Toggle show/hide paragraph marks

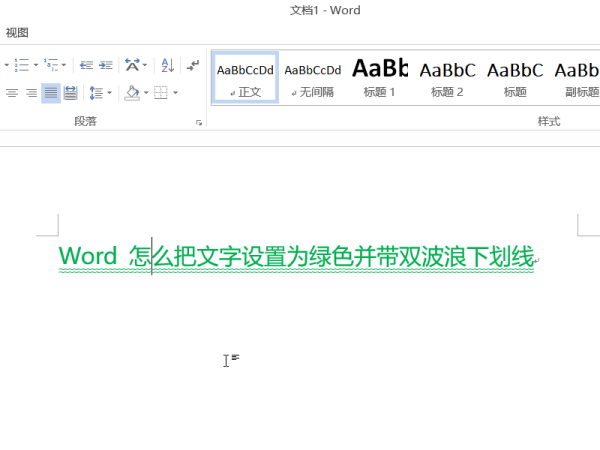[193, 65]
